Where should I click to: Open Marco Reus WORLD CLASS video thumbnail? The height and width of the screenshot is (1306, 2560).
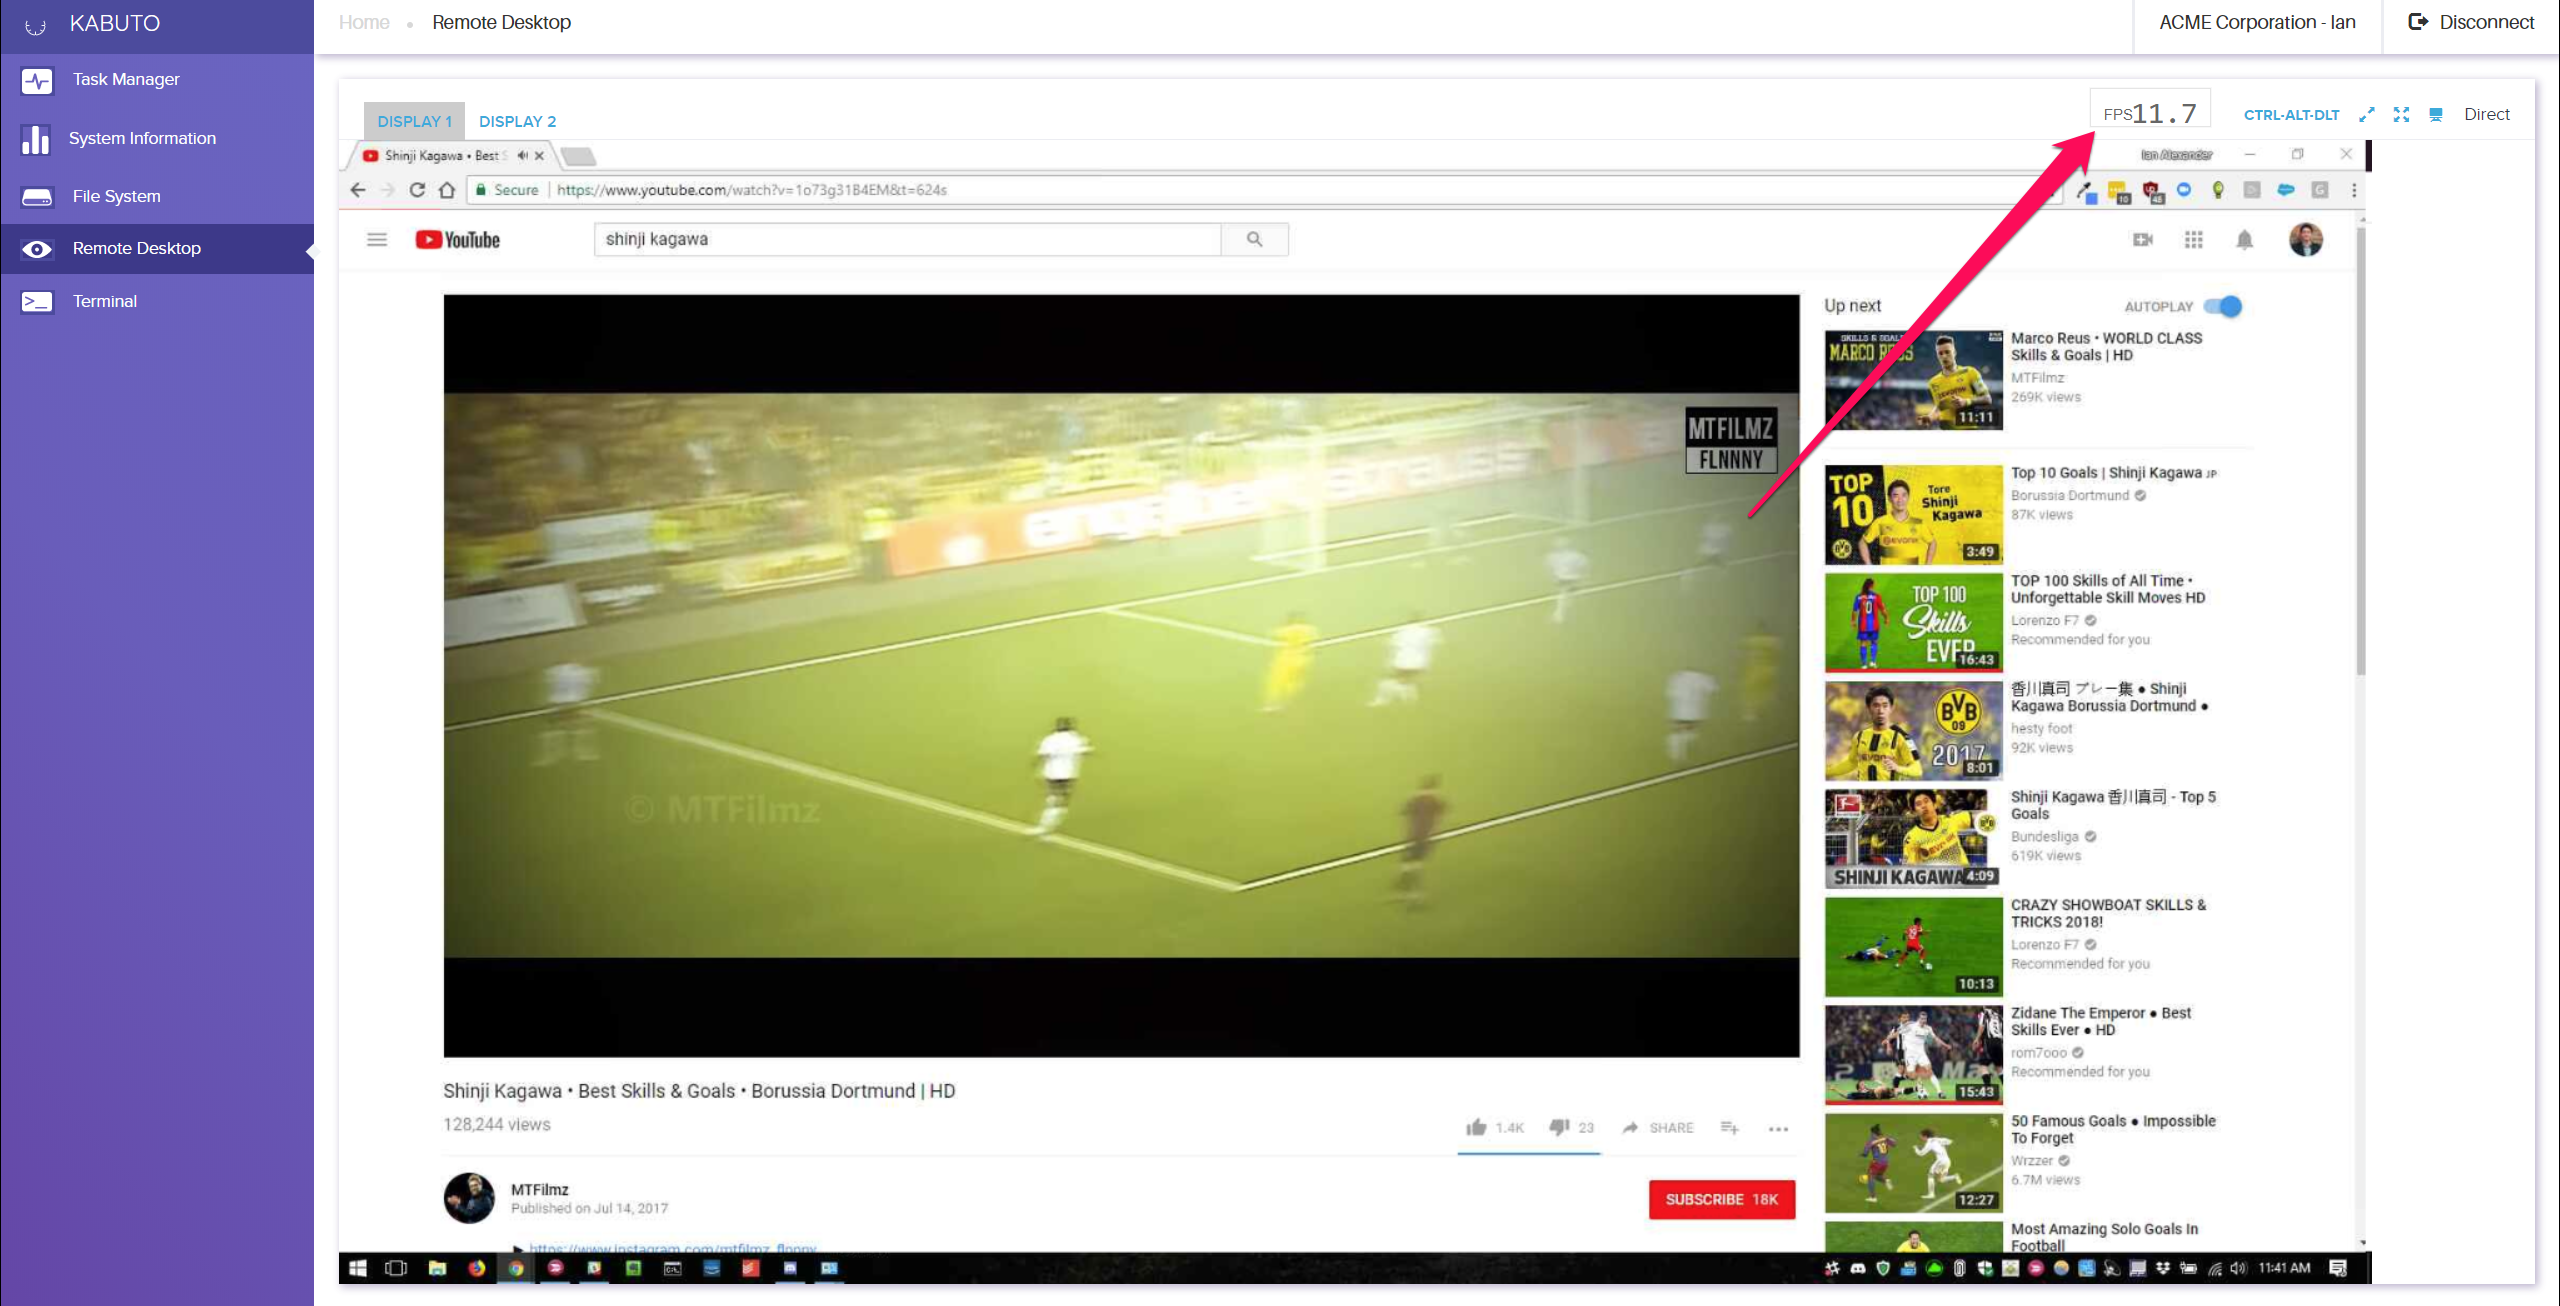1913,380
